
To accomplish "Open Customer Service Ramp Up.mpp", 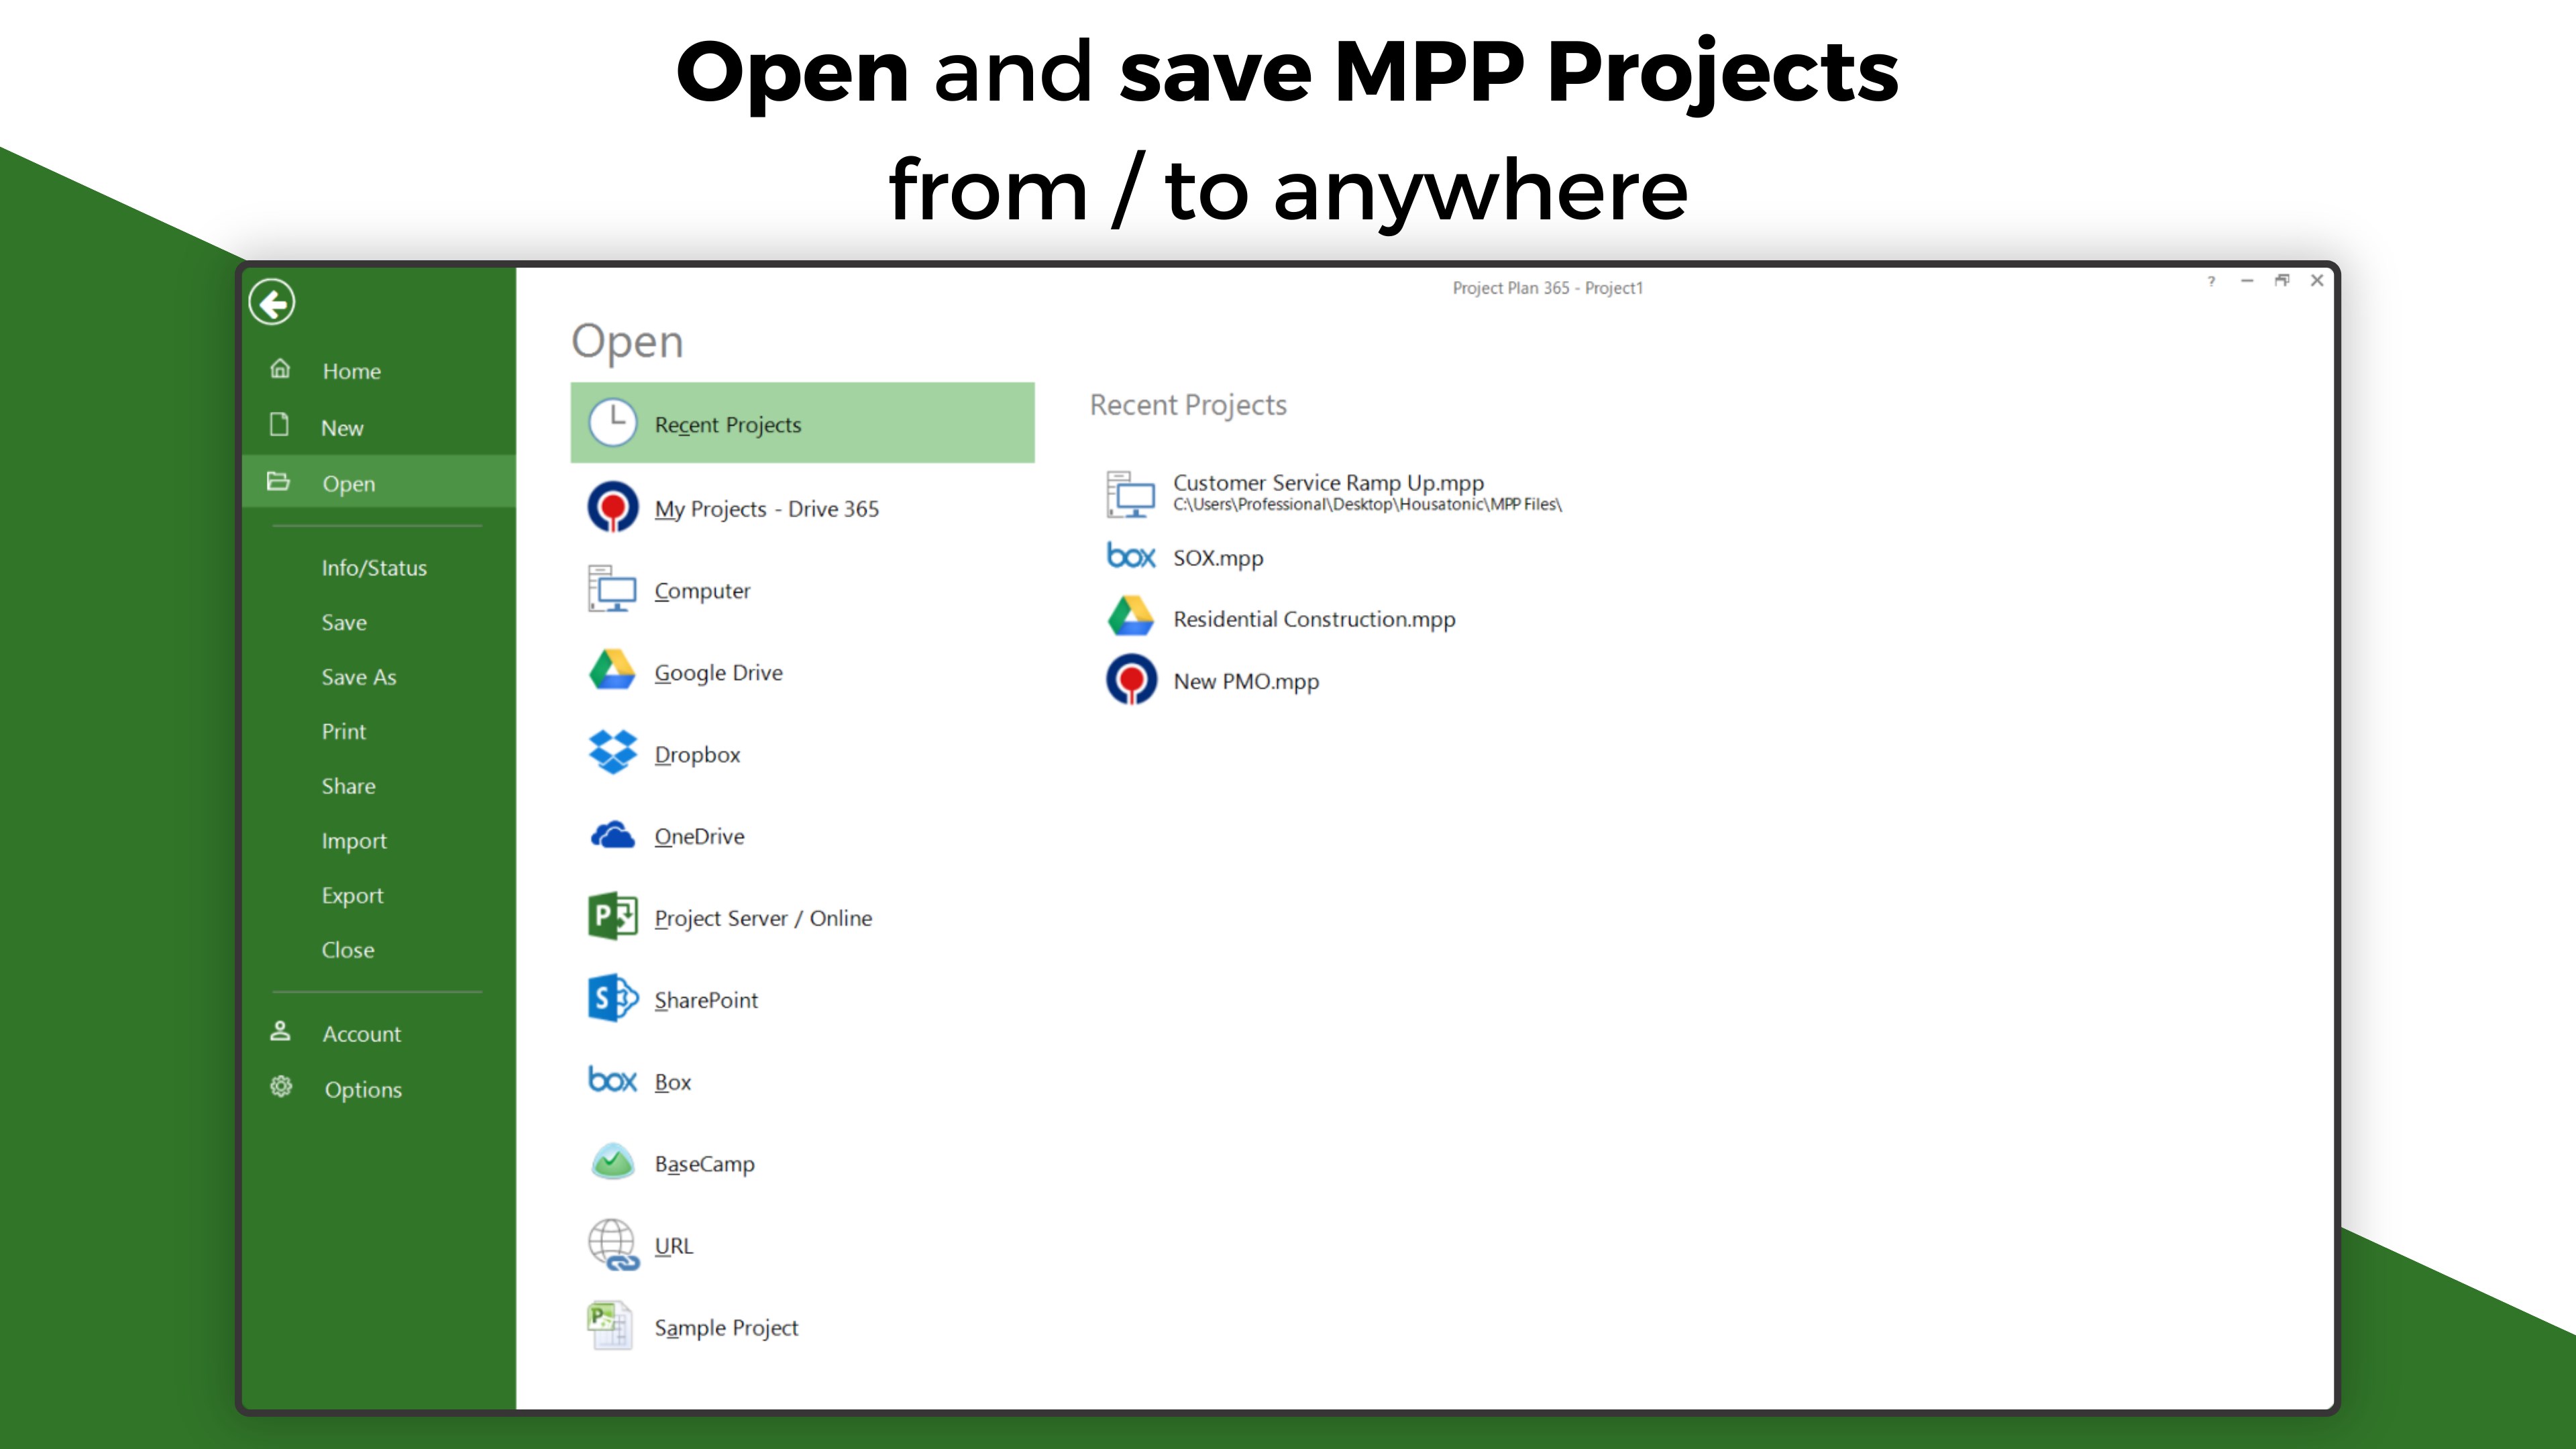I will pyautogui.click(x=1328, y=482).
